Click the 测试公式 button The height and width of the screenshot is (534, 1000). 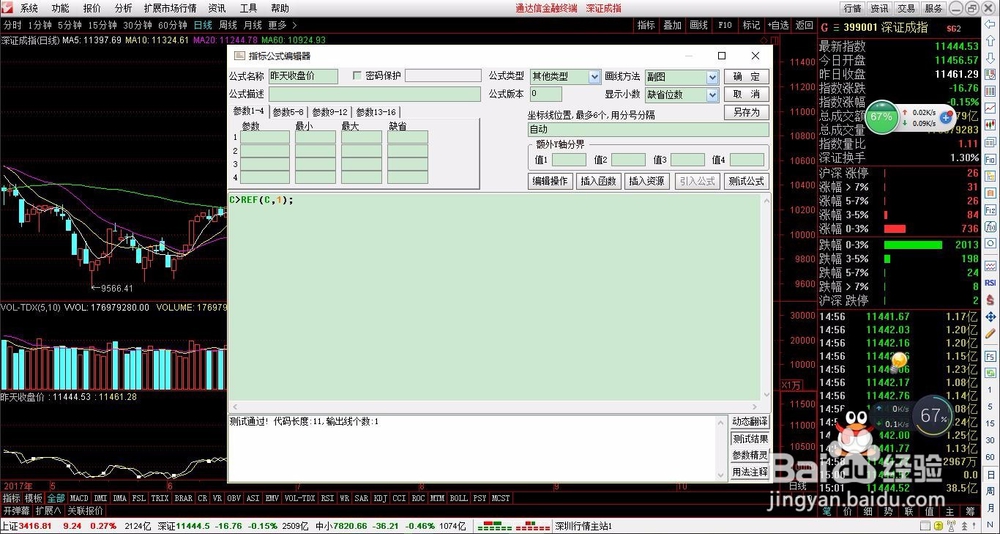pos(746,181)
